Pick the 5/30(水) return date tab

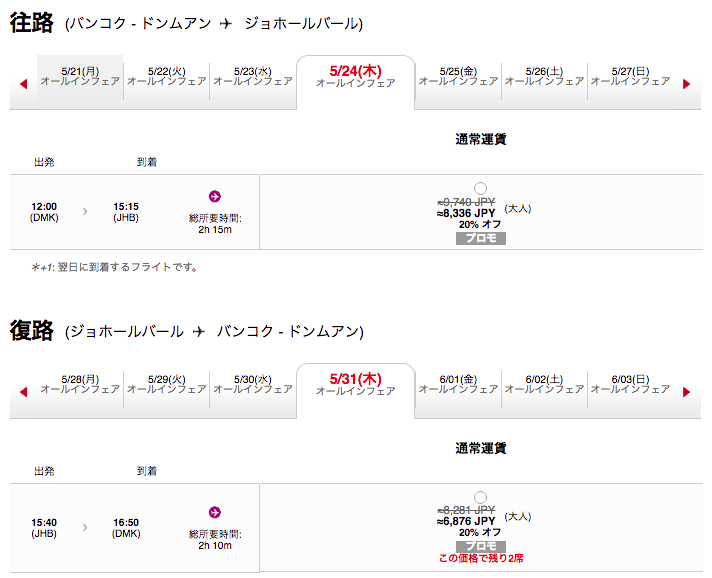pos(253,385)
